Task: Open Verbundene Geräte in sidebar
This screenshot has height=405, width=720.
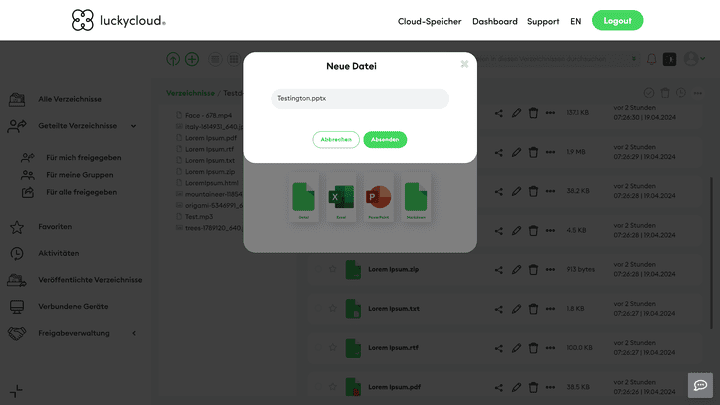Action: click(x=73, y=306)
